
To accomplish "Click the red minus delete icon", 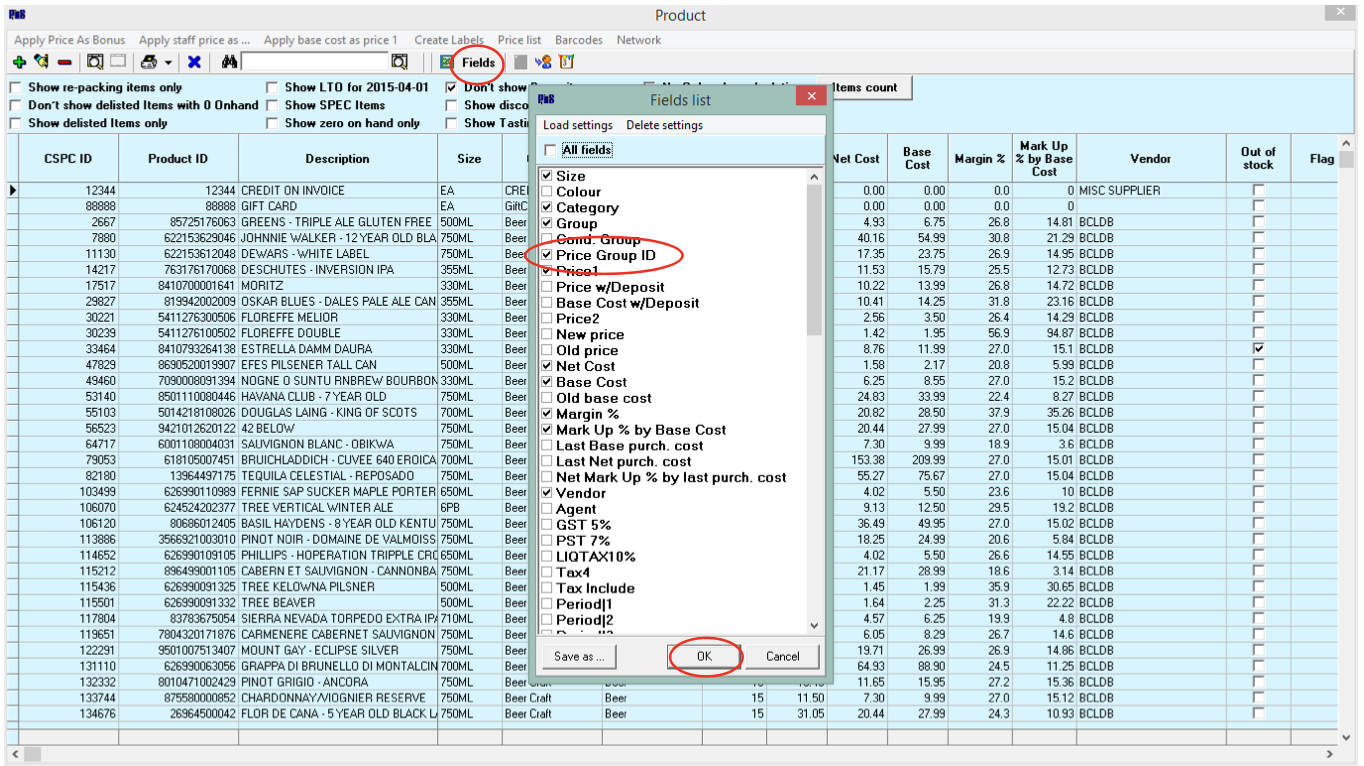I will coord(64,62).
